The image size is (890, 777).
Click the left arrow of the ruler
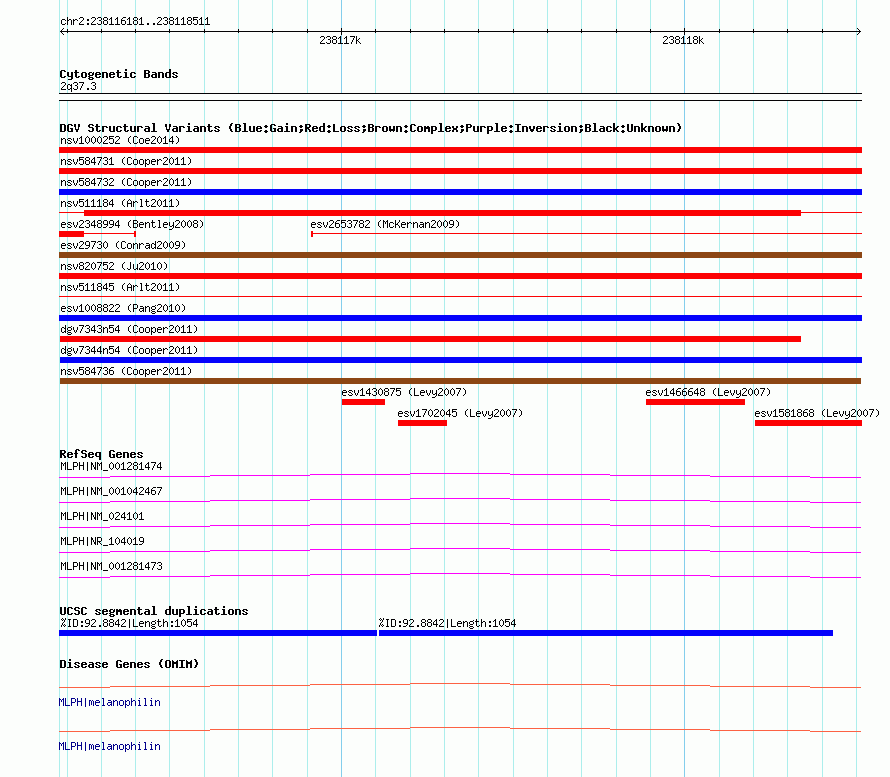click(63, 32)
